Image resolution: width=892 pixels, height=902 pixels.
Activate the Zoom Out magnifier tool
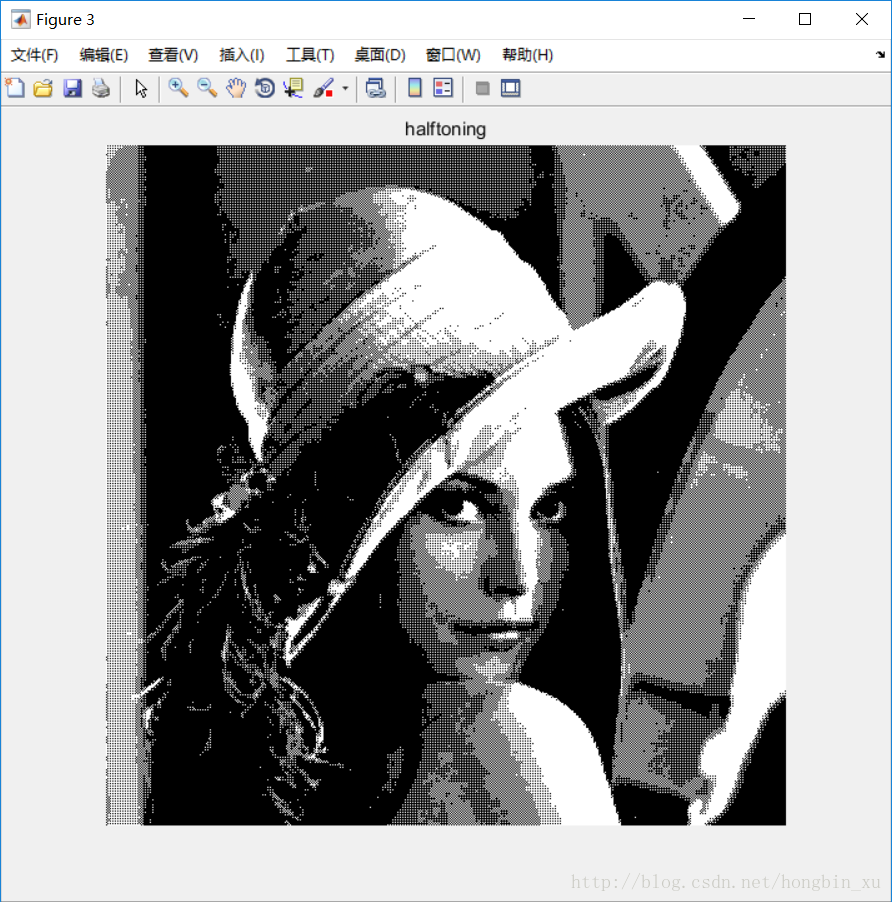[x=207, y=88]
